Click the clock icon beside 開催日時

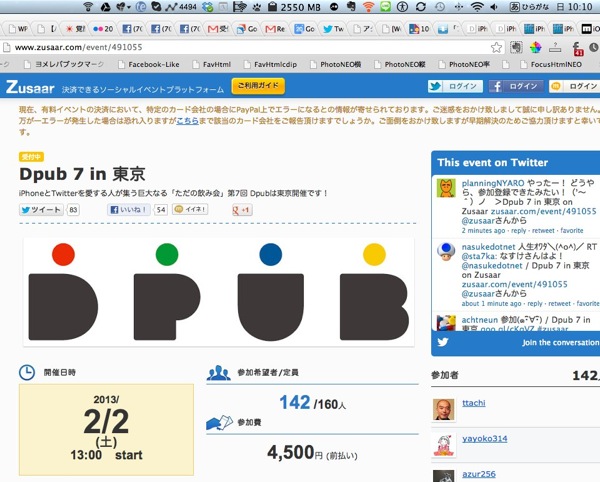click(x=27, y=372)
